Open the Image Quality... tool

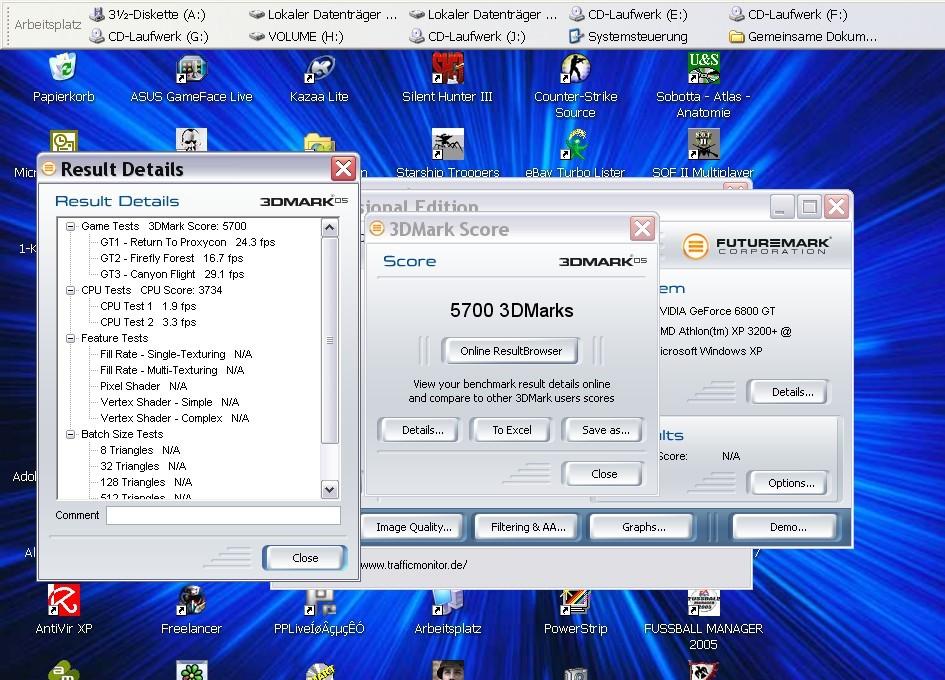414,527
